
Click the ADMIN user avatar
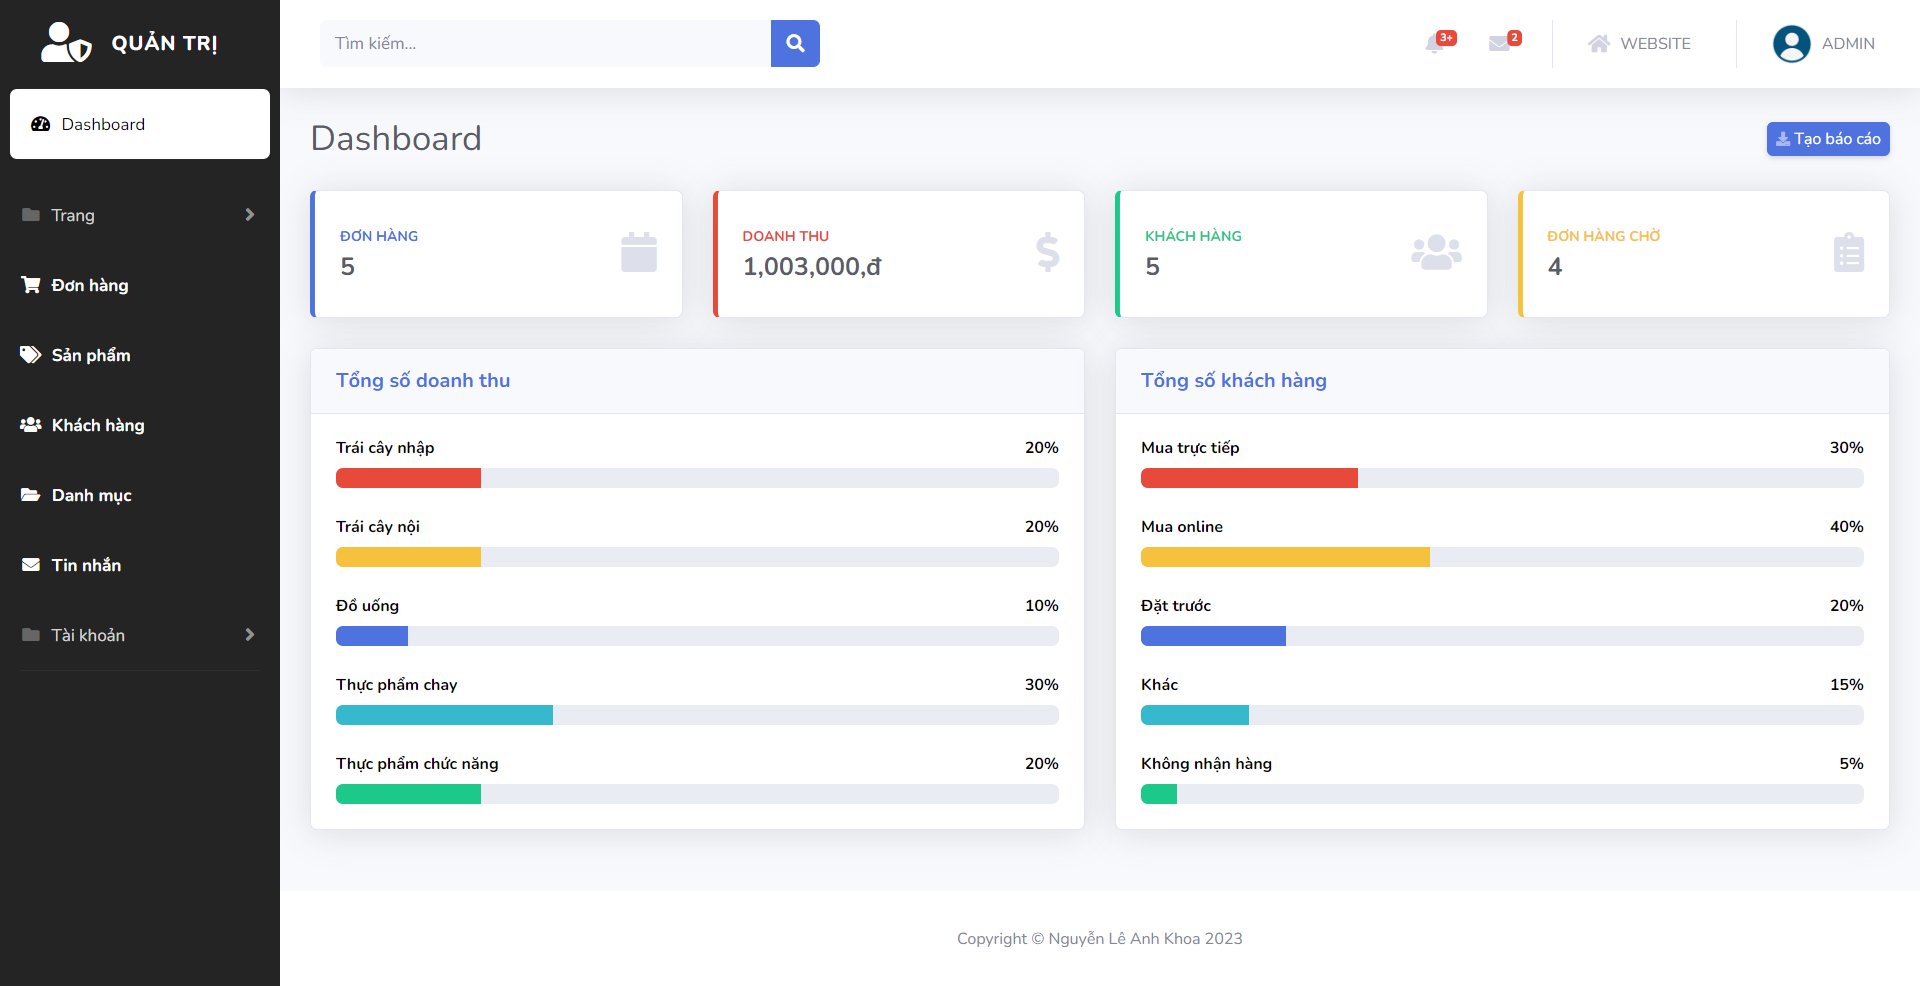(1791, 43)
